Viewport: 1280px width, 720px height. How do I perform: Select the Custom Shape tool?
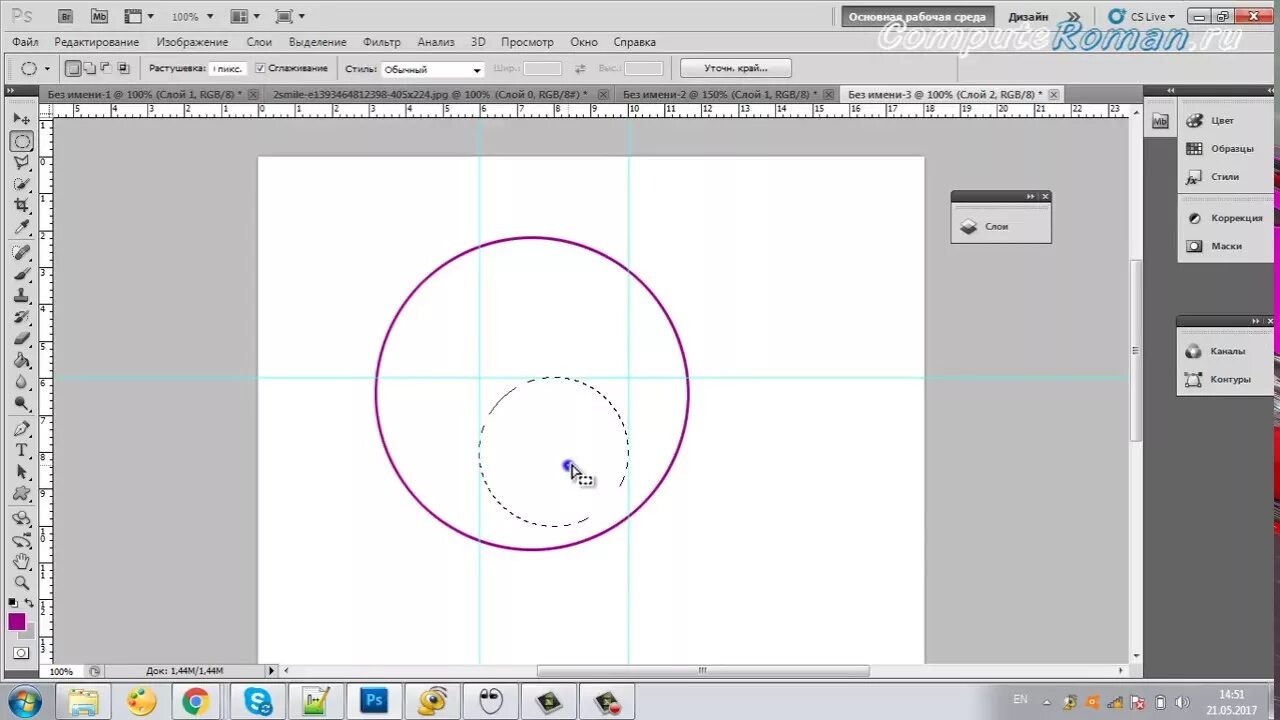(21, 494)
